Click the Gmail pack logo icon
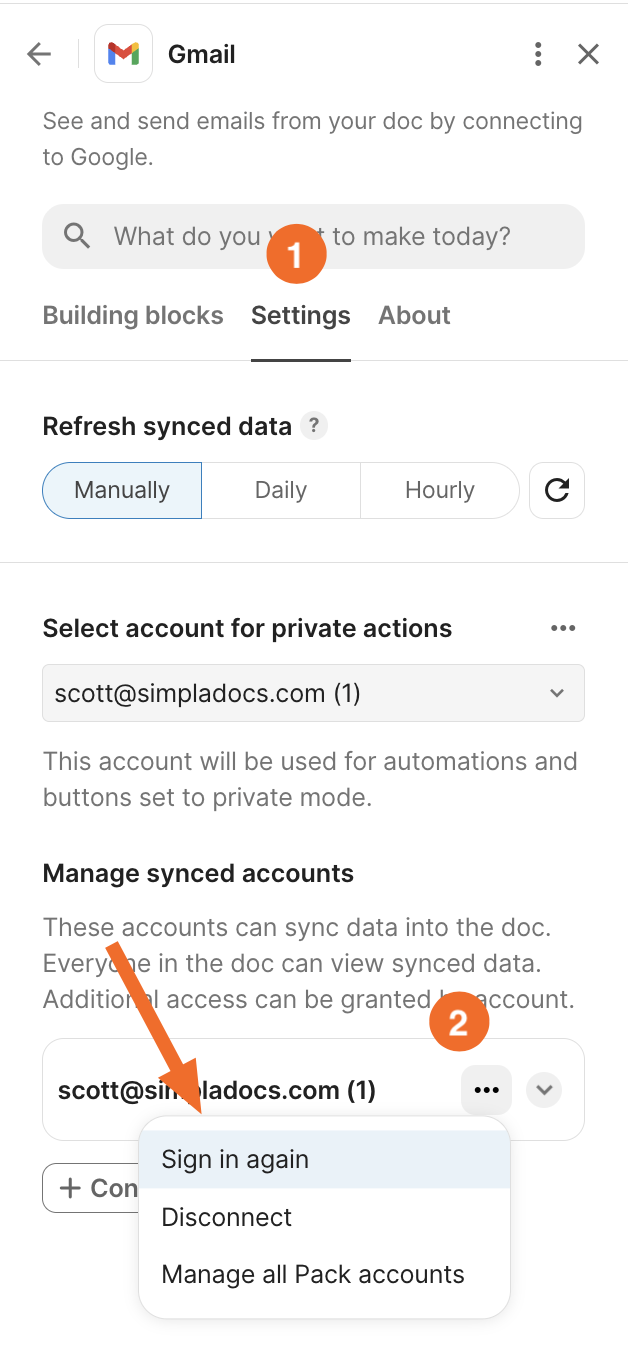Viewport: 628px width, 1354px height. pyautogui.click(x=123, y=54)
